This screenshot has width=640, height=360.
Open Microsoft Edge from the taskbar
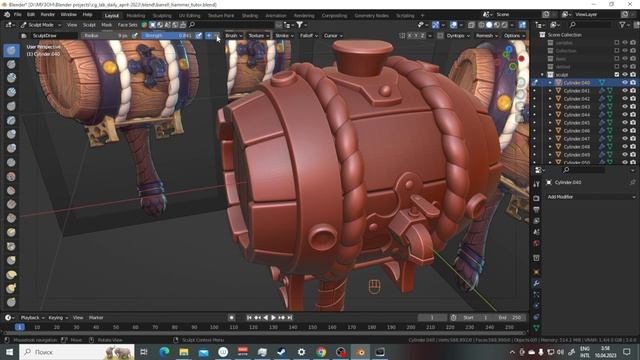point(164,352)
